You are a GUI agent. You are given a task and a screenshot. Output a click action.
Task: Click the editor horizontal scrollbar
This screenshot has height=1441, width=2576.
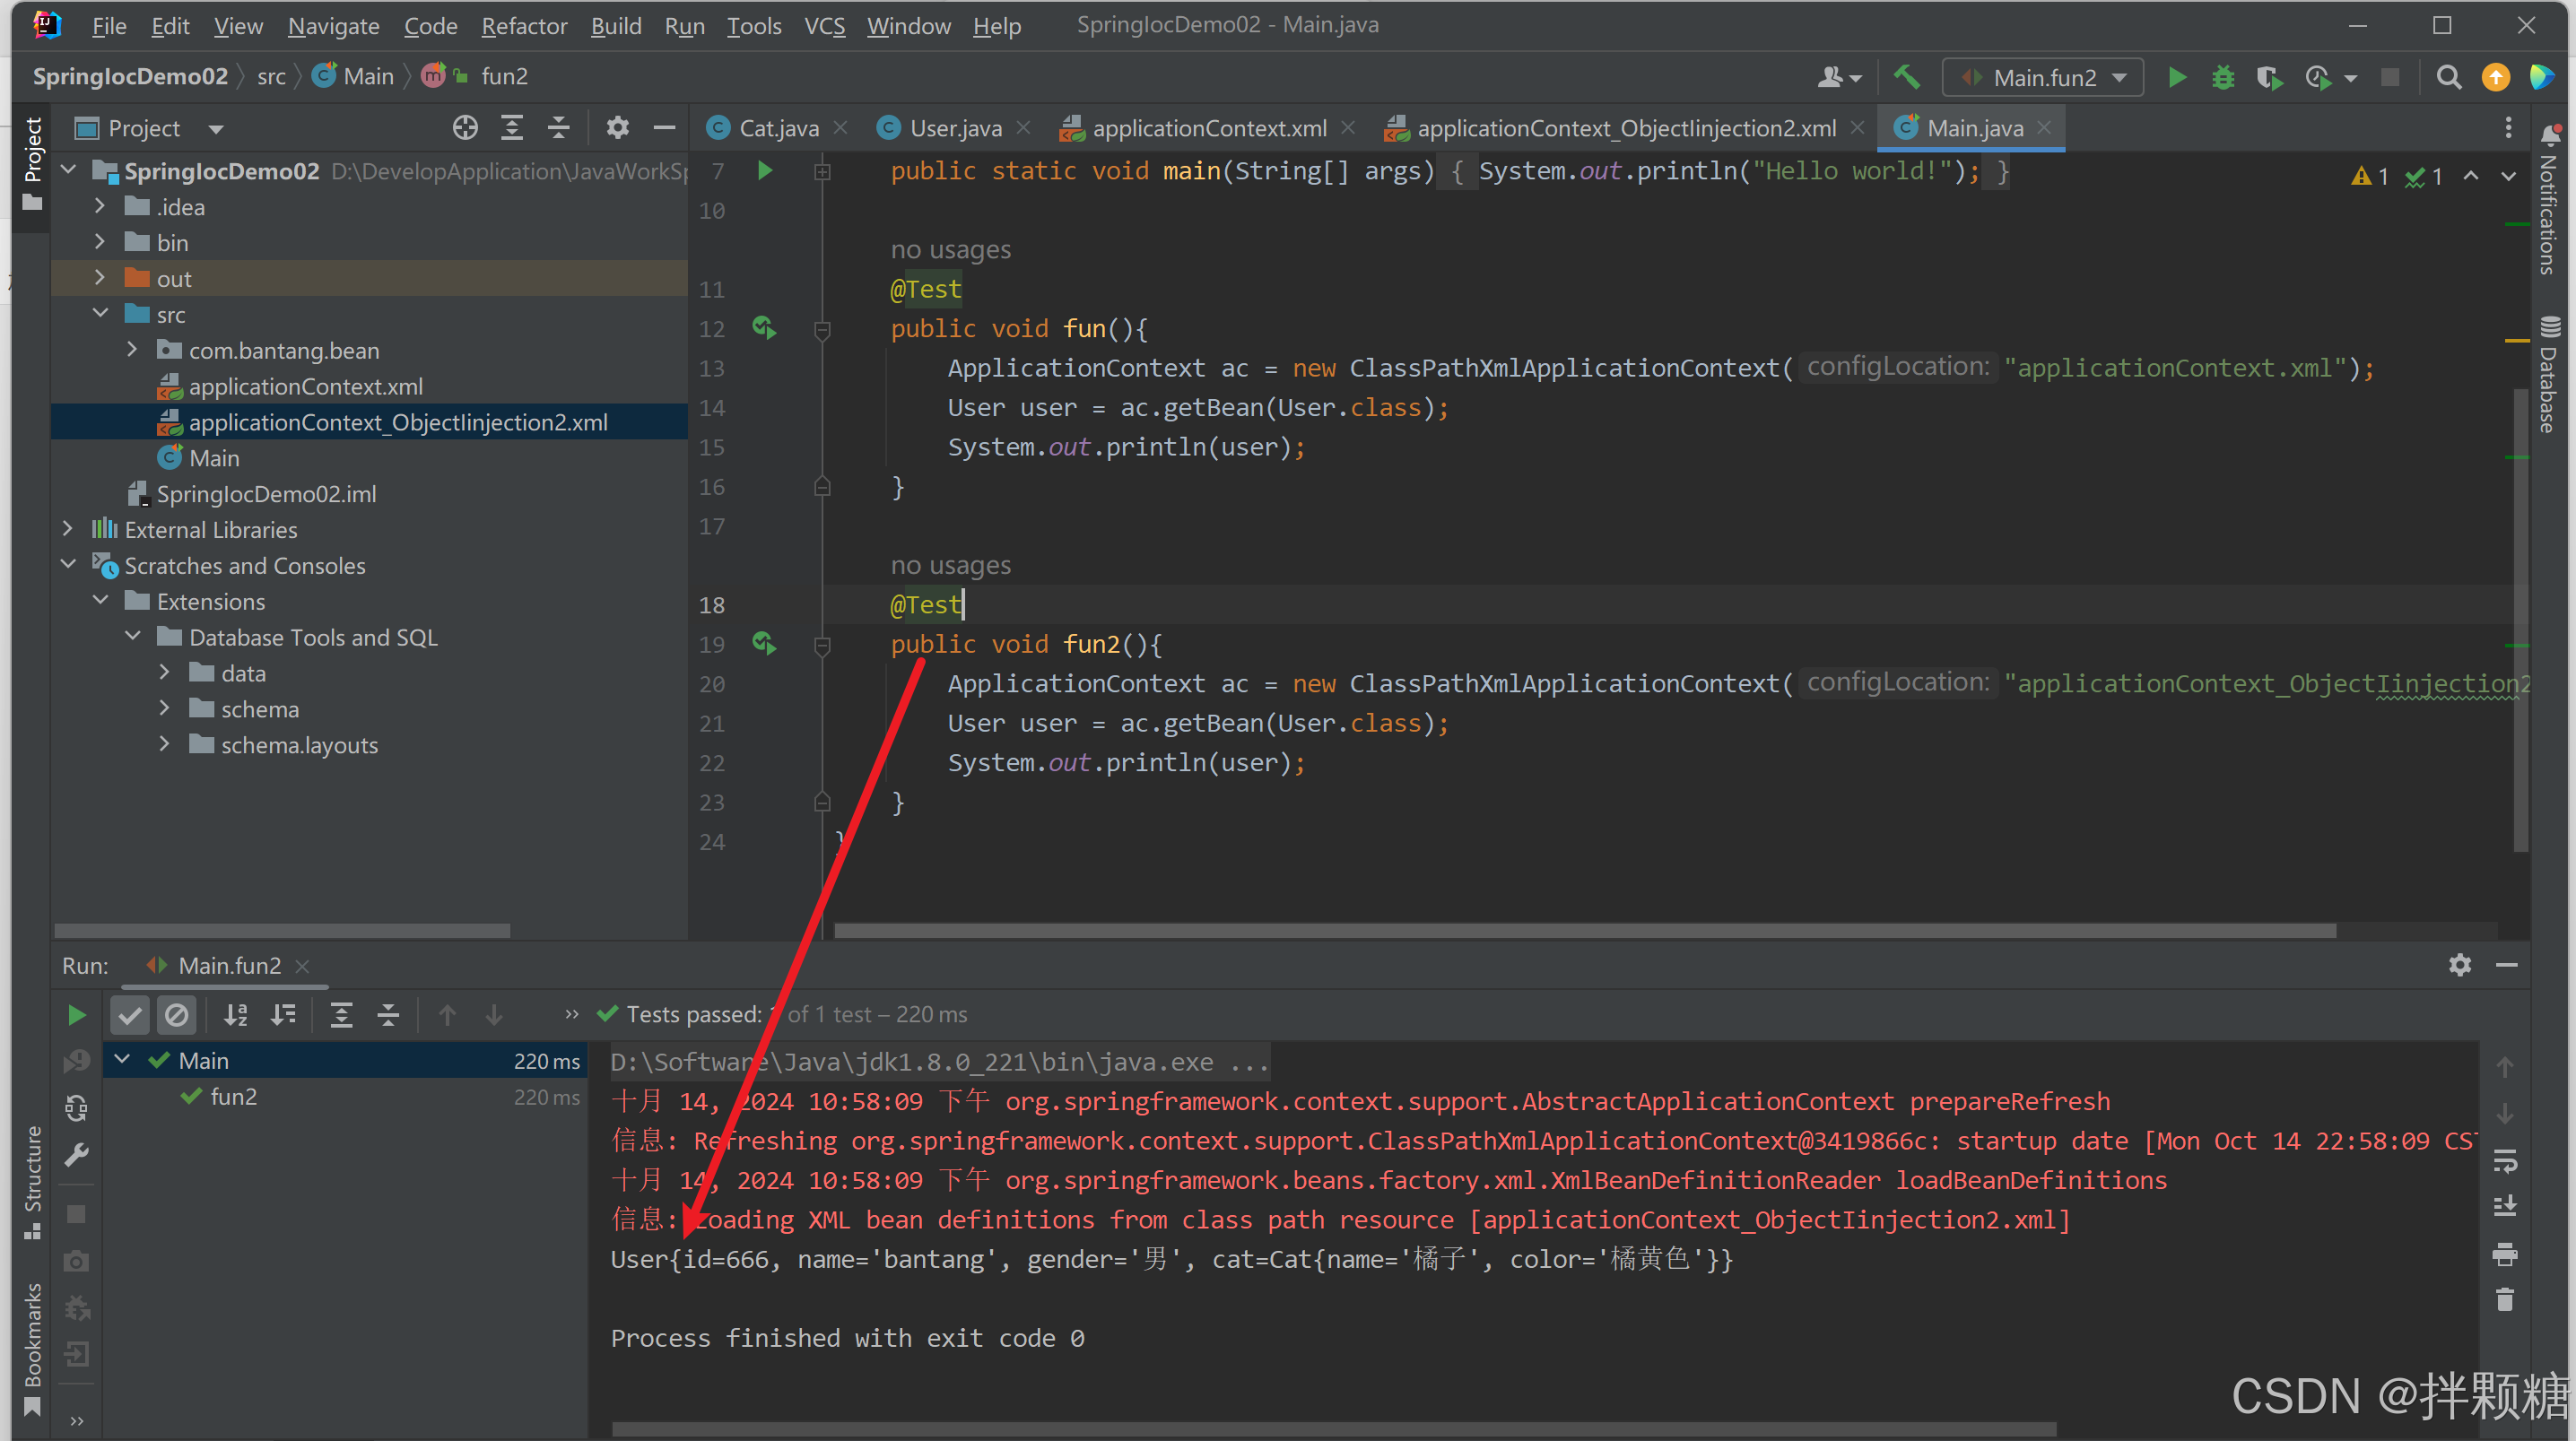coord(1584,930)
